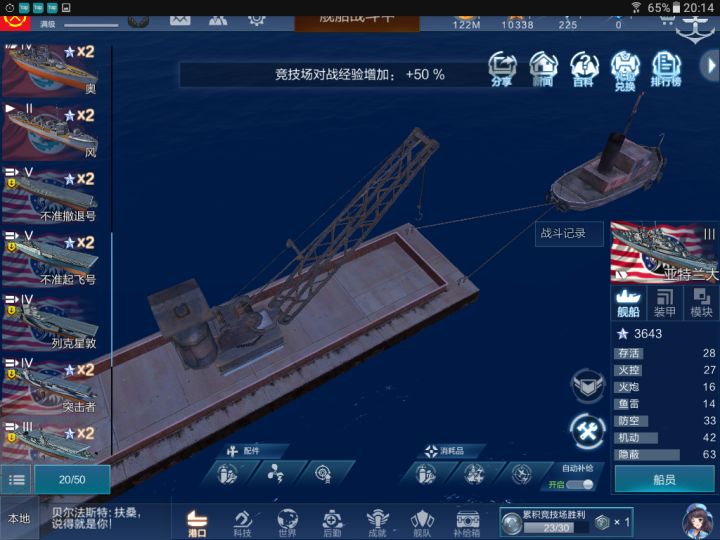Open the 世界 world tab
The height and width of the screenshot is (540, 720).
pos(287,523)
